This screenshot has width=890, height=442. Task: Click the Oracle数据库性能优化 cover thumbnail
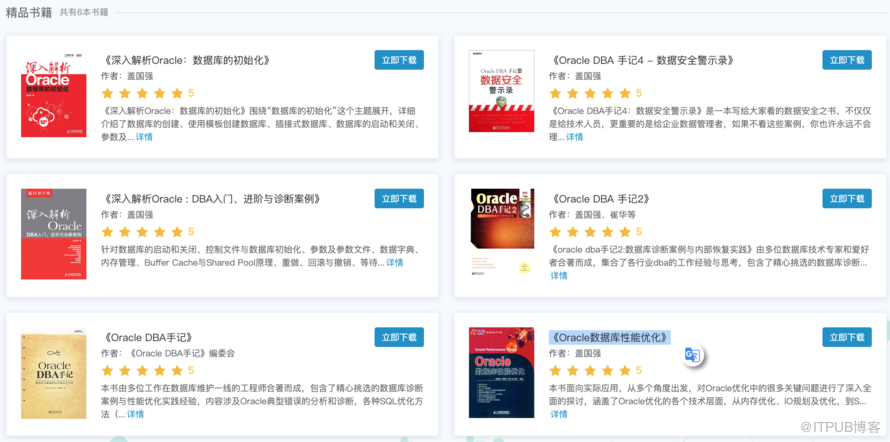[x=501, y=372]
